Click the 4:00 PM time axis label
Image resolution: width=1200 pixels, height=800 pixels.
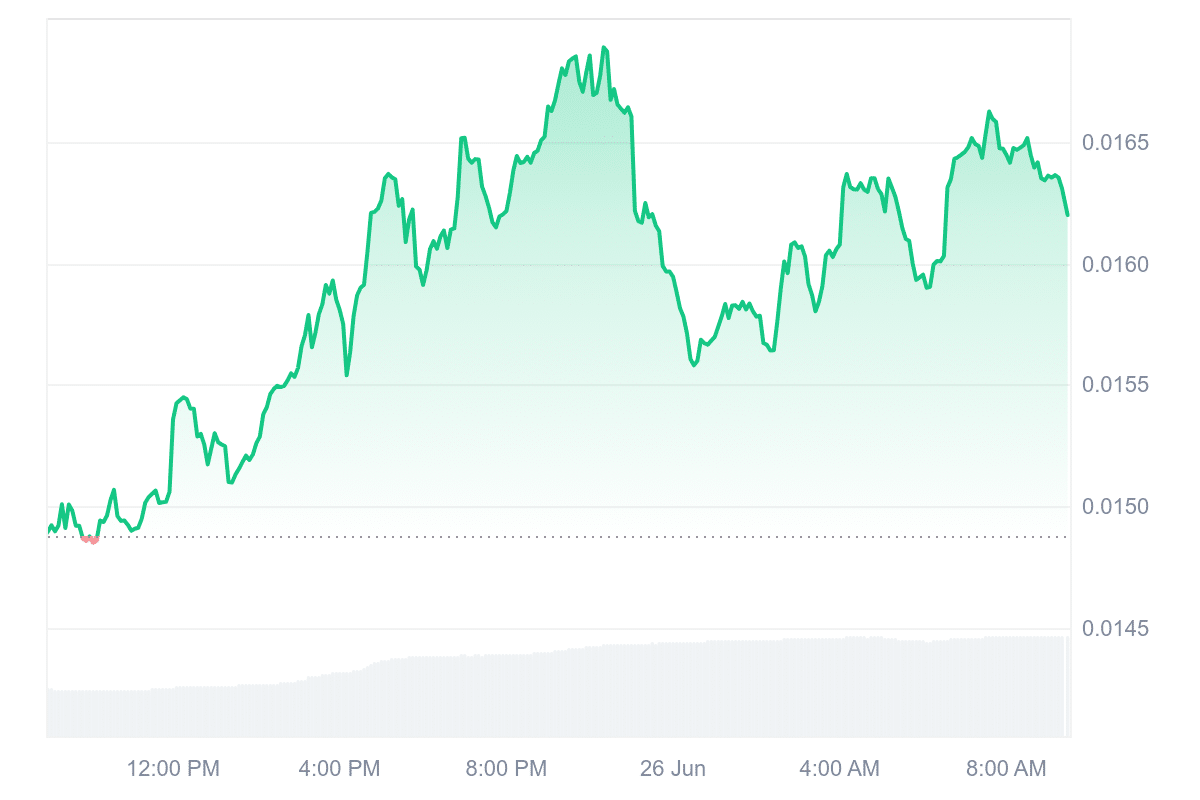[339, 769]
